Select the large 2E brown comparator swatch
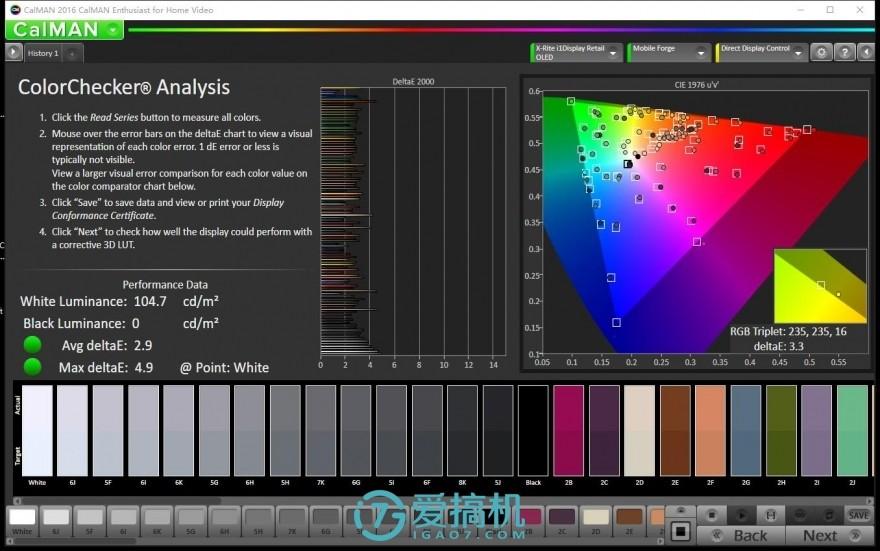 (675, 430)
